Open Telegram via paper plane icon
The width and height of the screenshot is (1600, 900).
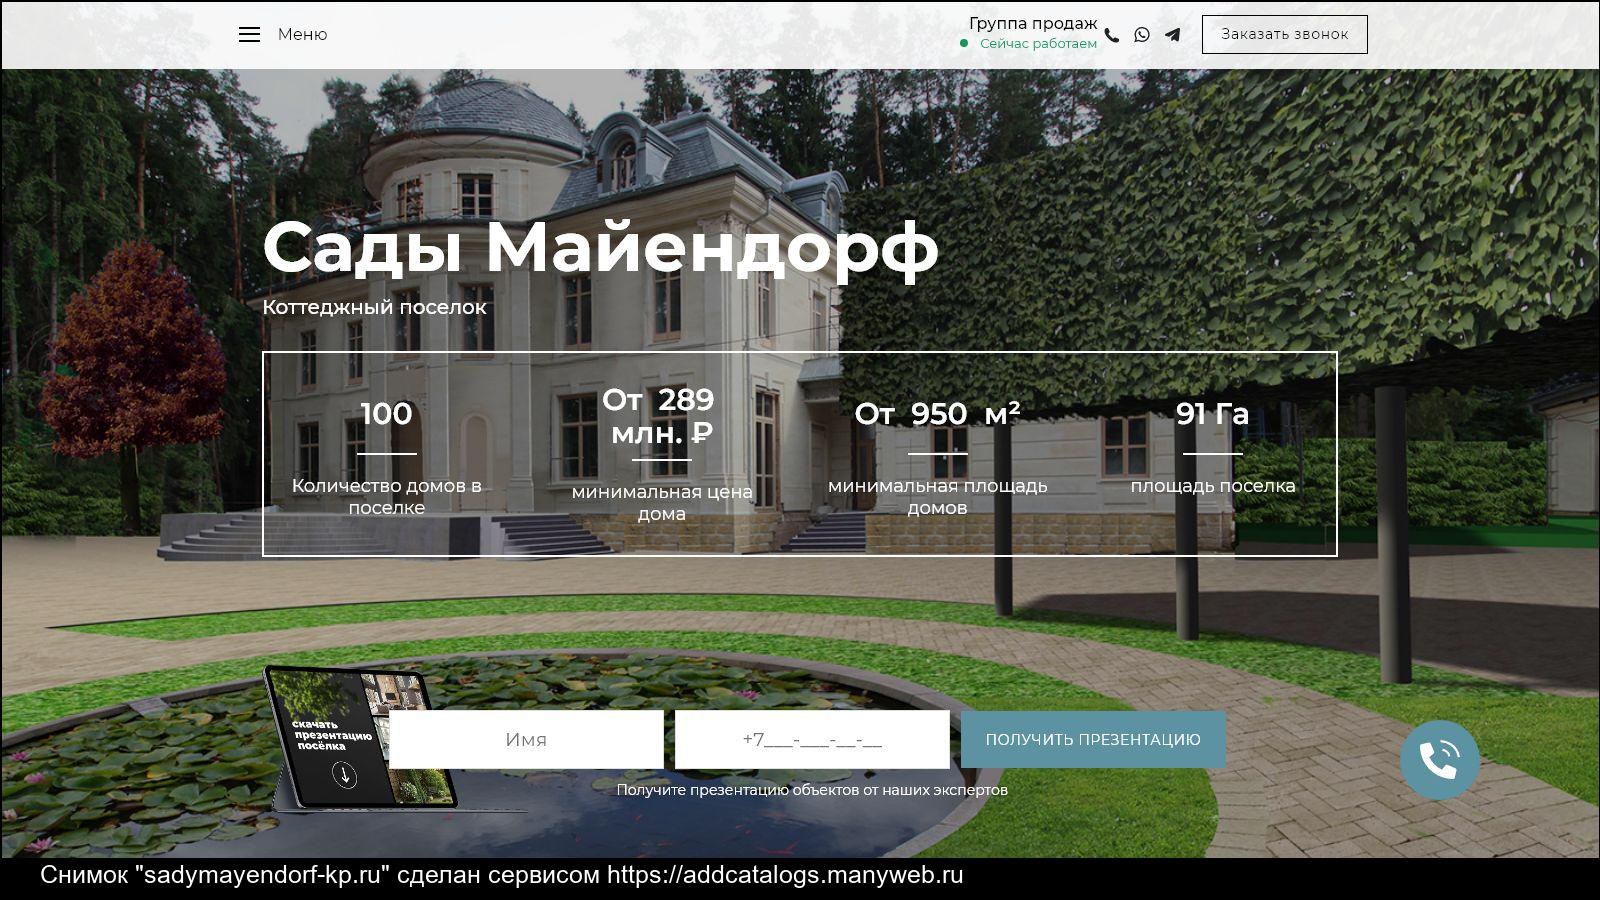pyautogui.click(x=1172, y=35)
